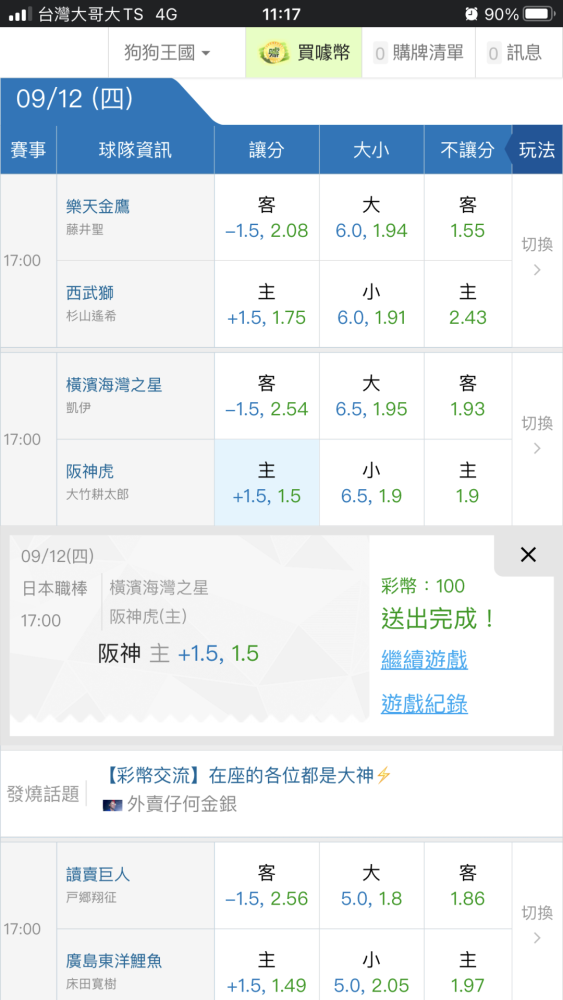Open hot topic 【彩幣交流】 post
This screenshot has height=1000, width=563.
(247, 776)
